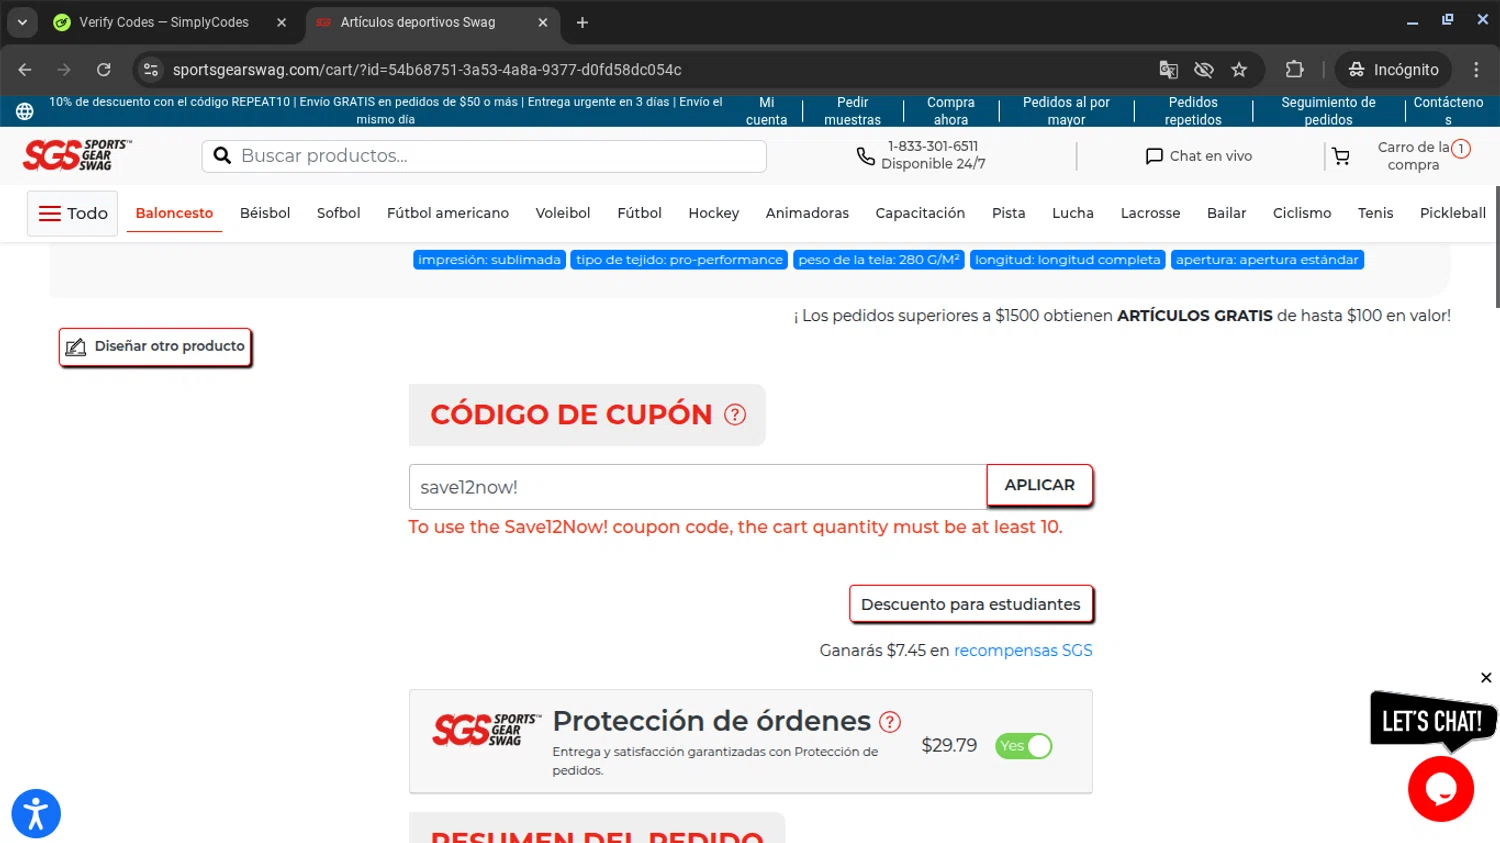The image size is (1500, 843).
Task: Click the SGS Sports Gear Swag header logo
Action: (77, 155)
